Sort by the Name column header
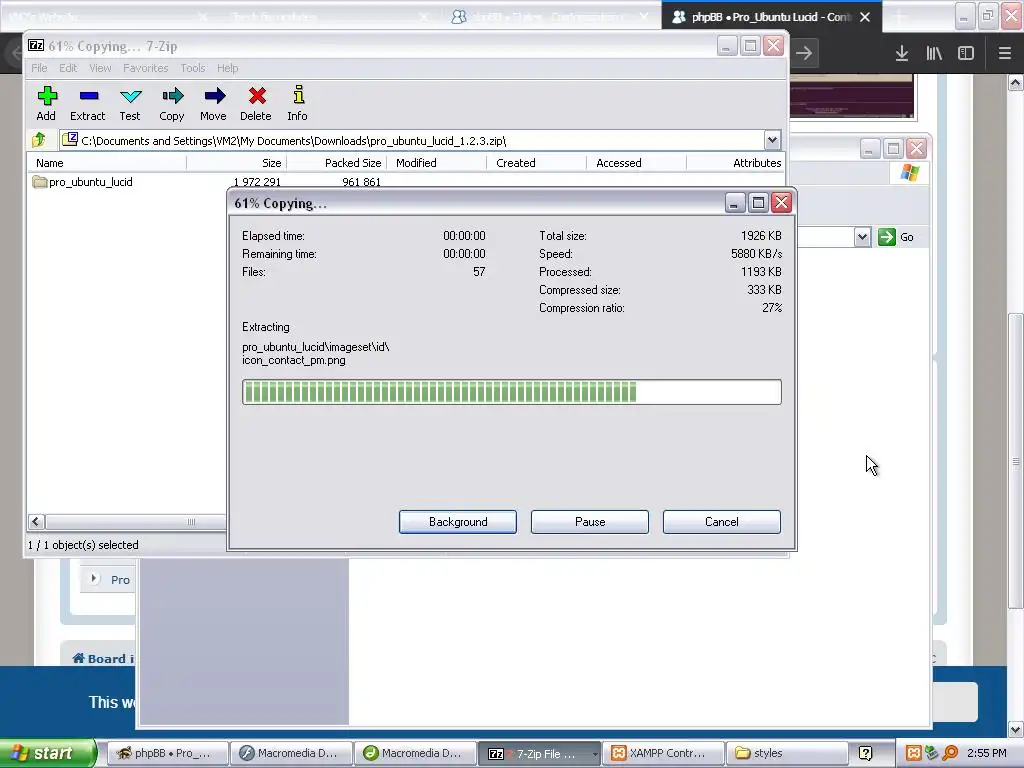The width and height of the screenshot is (1024, 768). 106,163
